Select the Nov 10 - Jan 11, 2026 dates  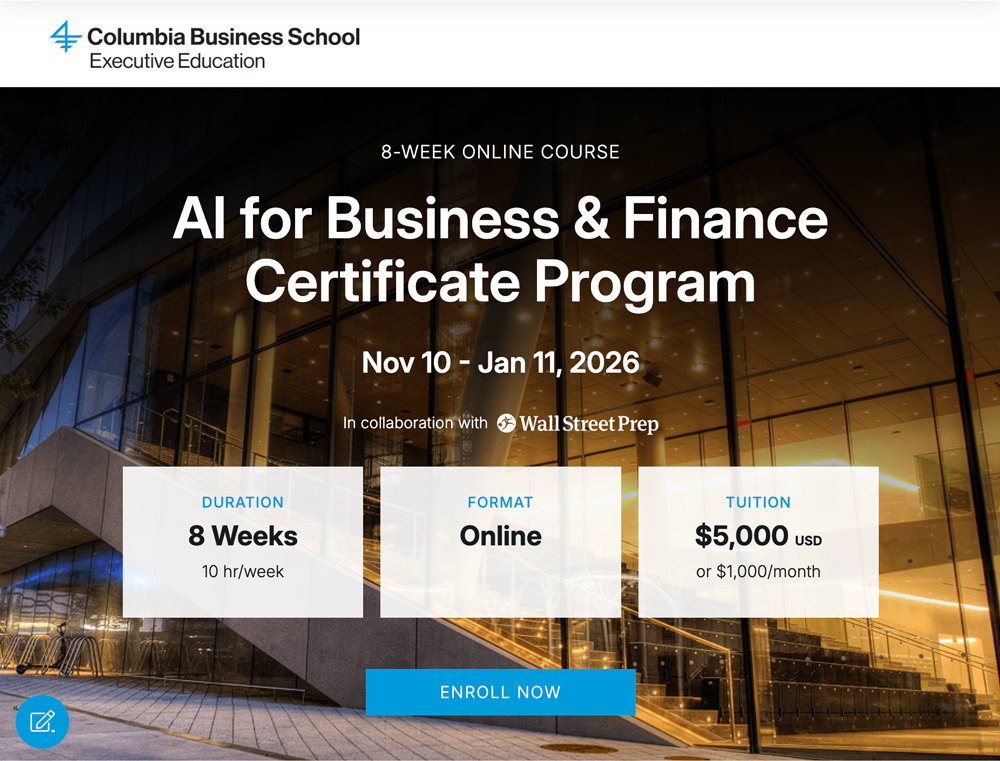(x=500, y=362)
